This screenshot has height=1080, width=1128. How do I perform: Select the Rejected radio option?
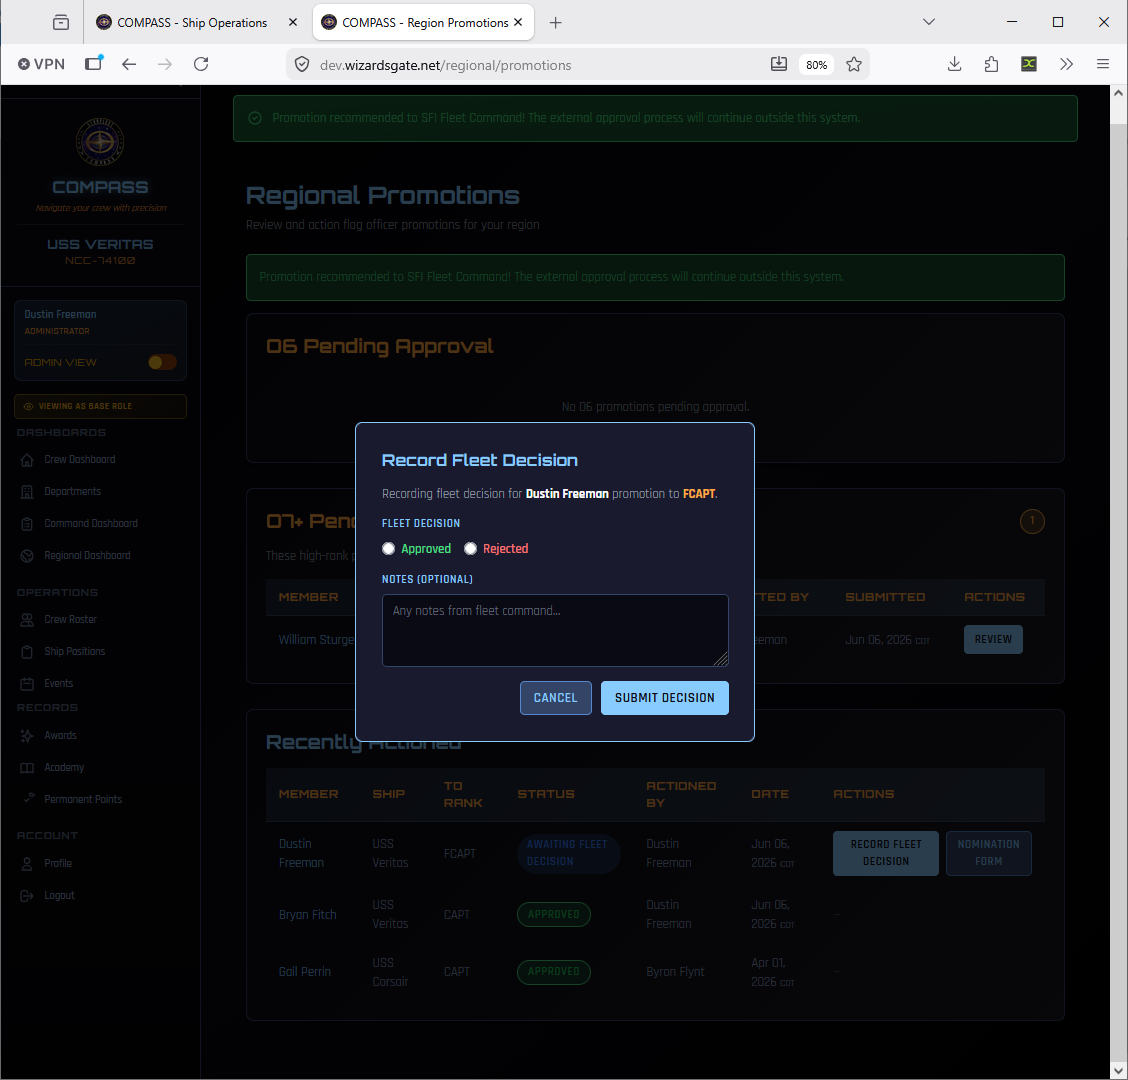tap(470, 548)
